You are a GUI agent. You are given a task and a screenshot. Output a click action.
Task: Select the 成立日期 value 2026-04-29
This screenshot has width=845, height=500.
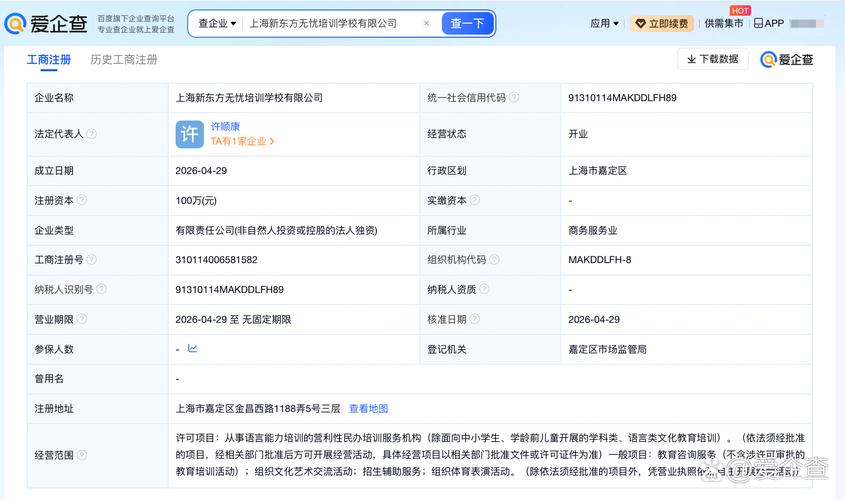click(x=201, y=171)
